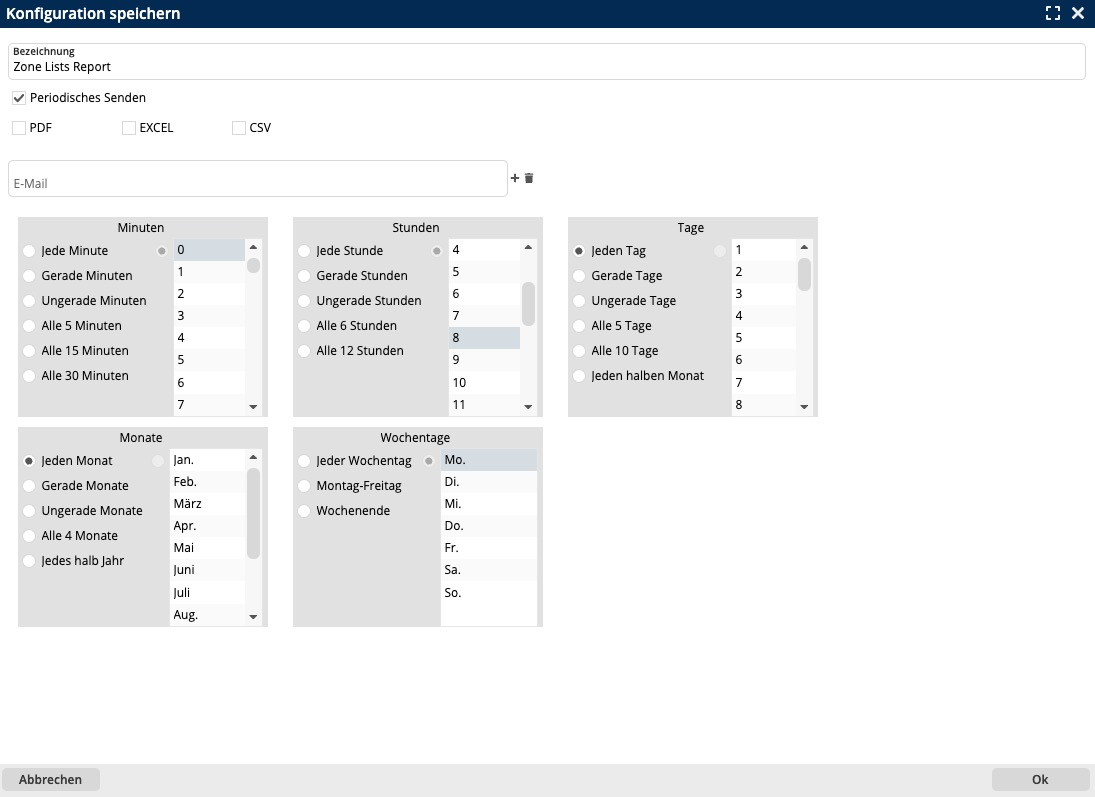Select Jede Stunde radio button
This screenshot has width=1095, height=797.
tap(304, 251)
